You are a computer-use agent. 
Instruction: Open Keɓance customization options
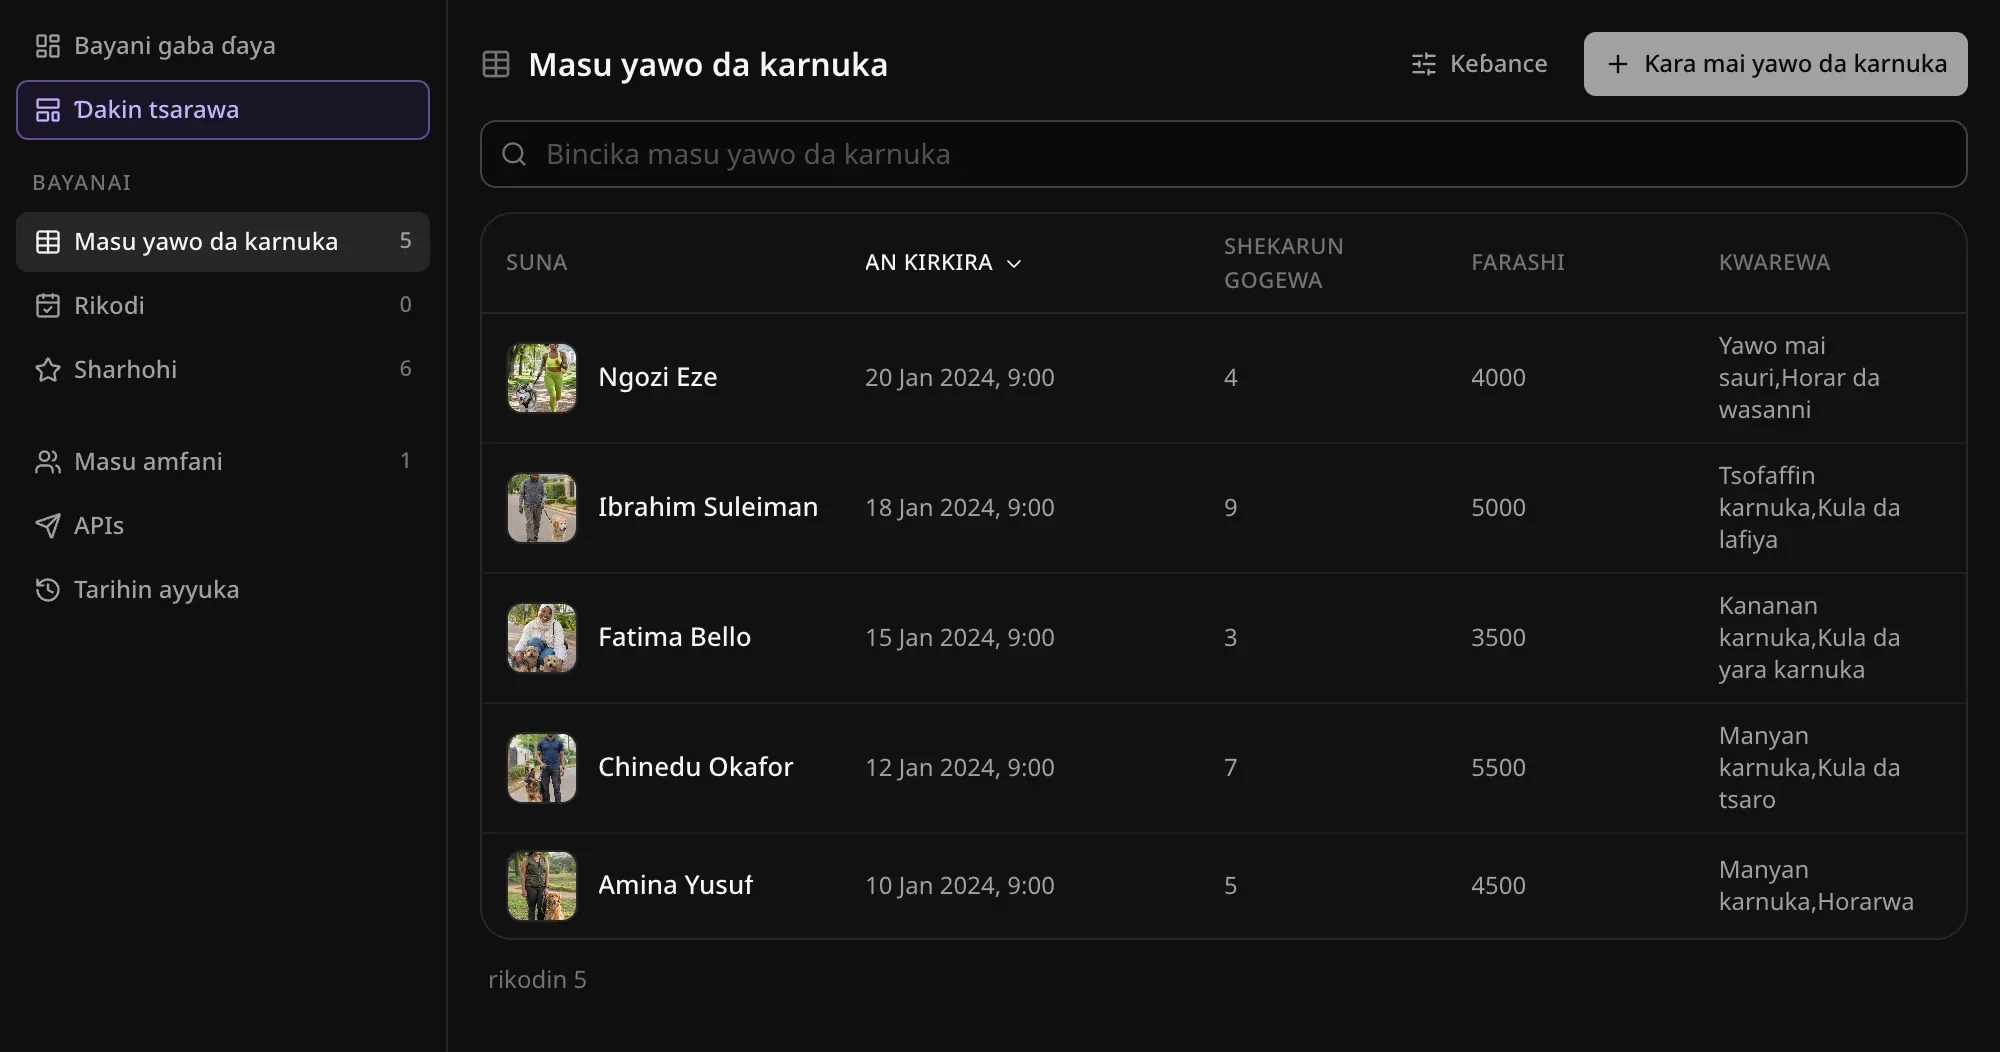point(1479,64)
